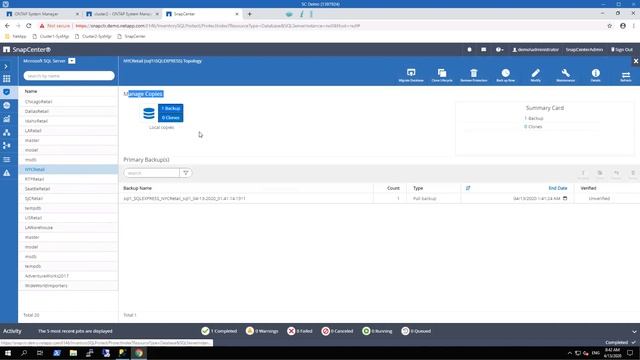Open the Windows Start menu

tap(8, 353)
